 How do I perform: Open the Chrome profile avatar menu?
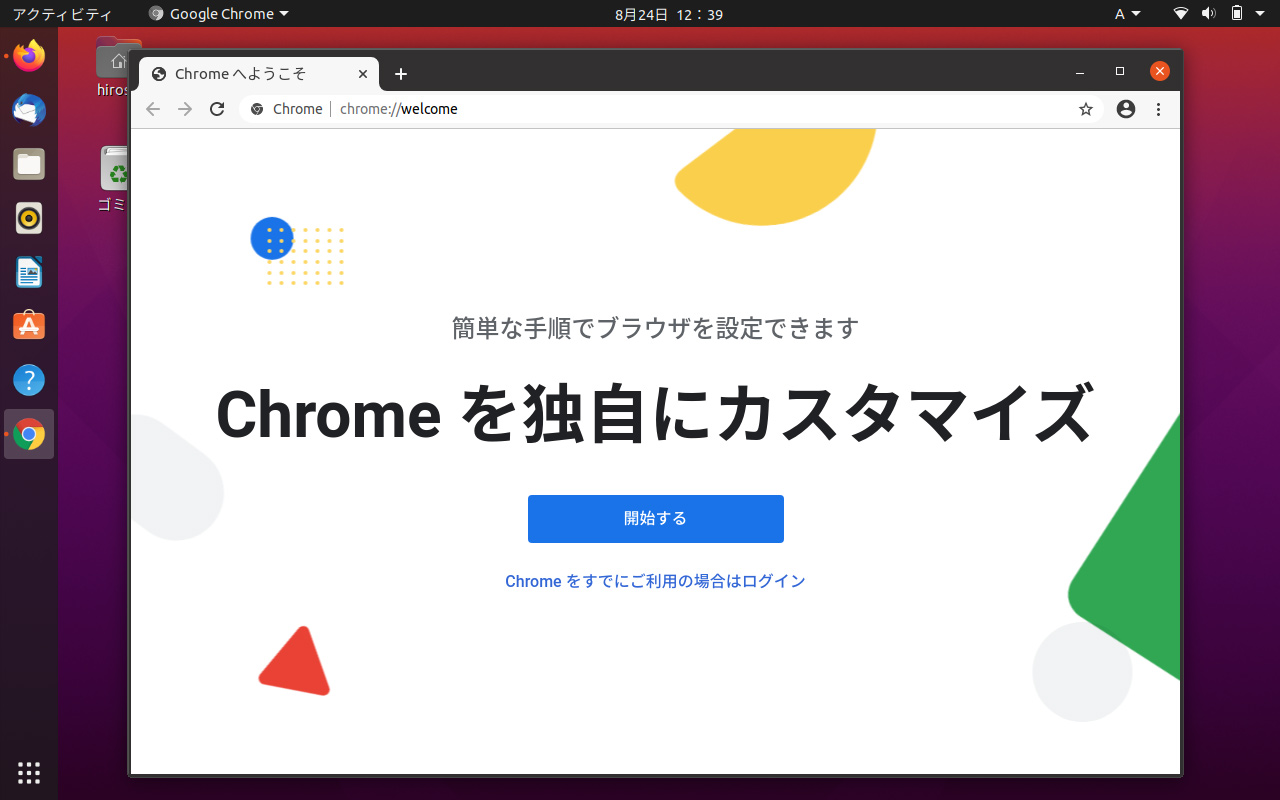(1126, 109)
